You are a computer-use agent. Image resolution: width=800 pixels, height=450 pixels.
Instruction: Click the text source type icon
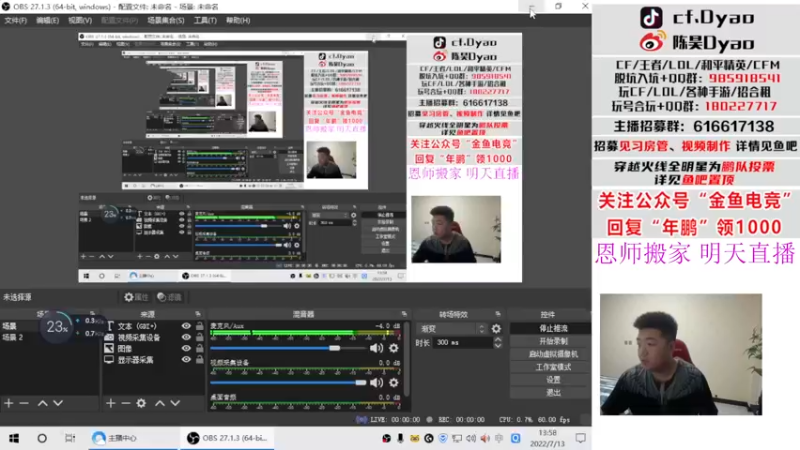tap(109, 326)
